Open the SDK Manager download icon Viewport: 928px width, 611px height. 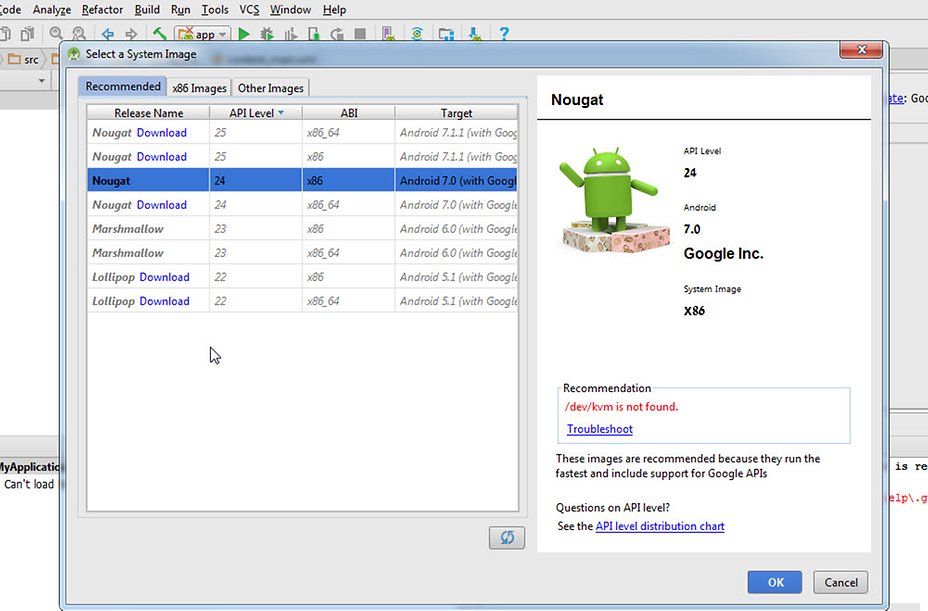(x=475, y=34)
